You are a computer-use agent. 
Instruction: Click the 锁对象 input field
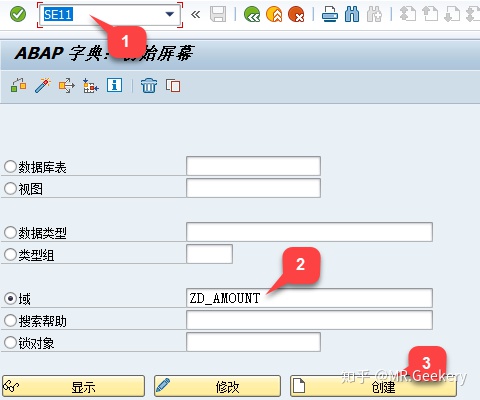[253, 342]
